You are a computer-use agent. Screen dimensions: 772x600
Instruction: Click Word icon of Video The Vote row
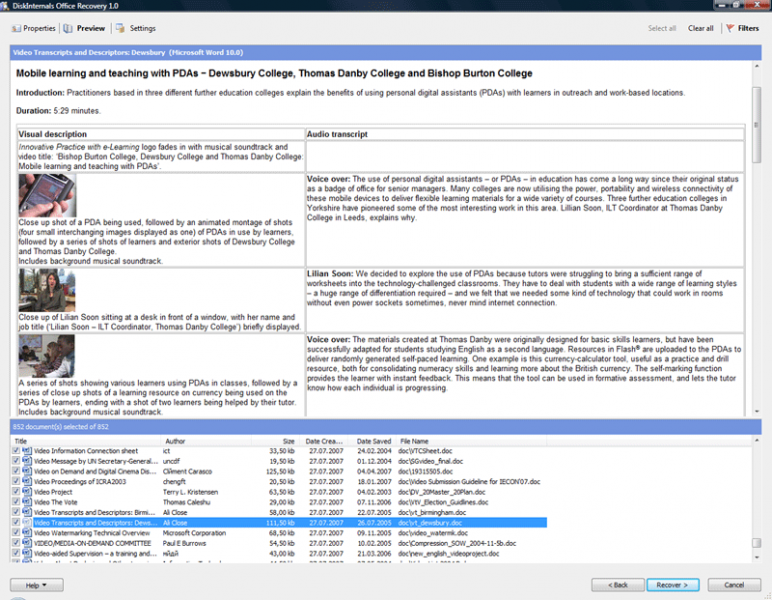[27, 502]
